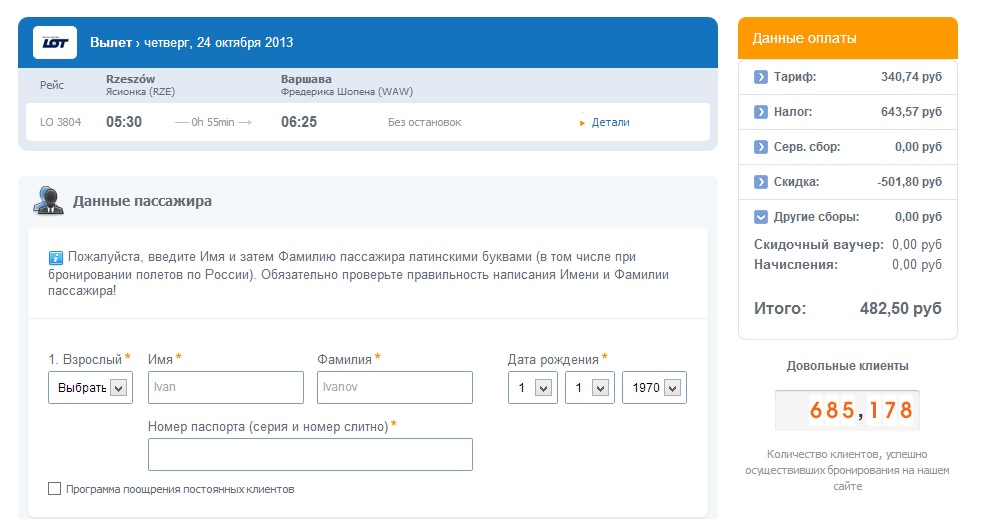Open the Детали flight details link
The width and height of the screenshot is (985, 519).
point(610,123)
